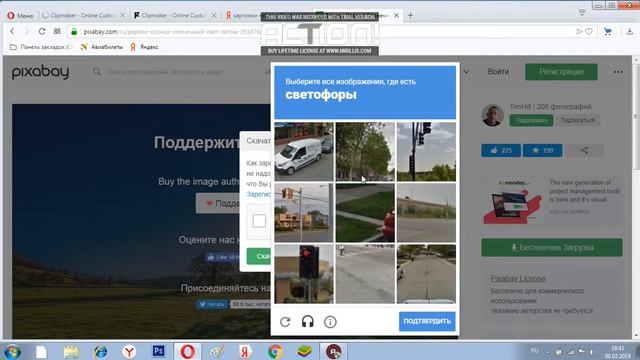Click the pixabay logo

[40, 72]
